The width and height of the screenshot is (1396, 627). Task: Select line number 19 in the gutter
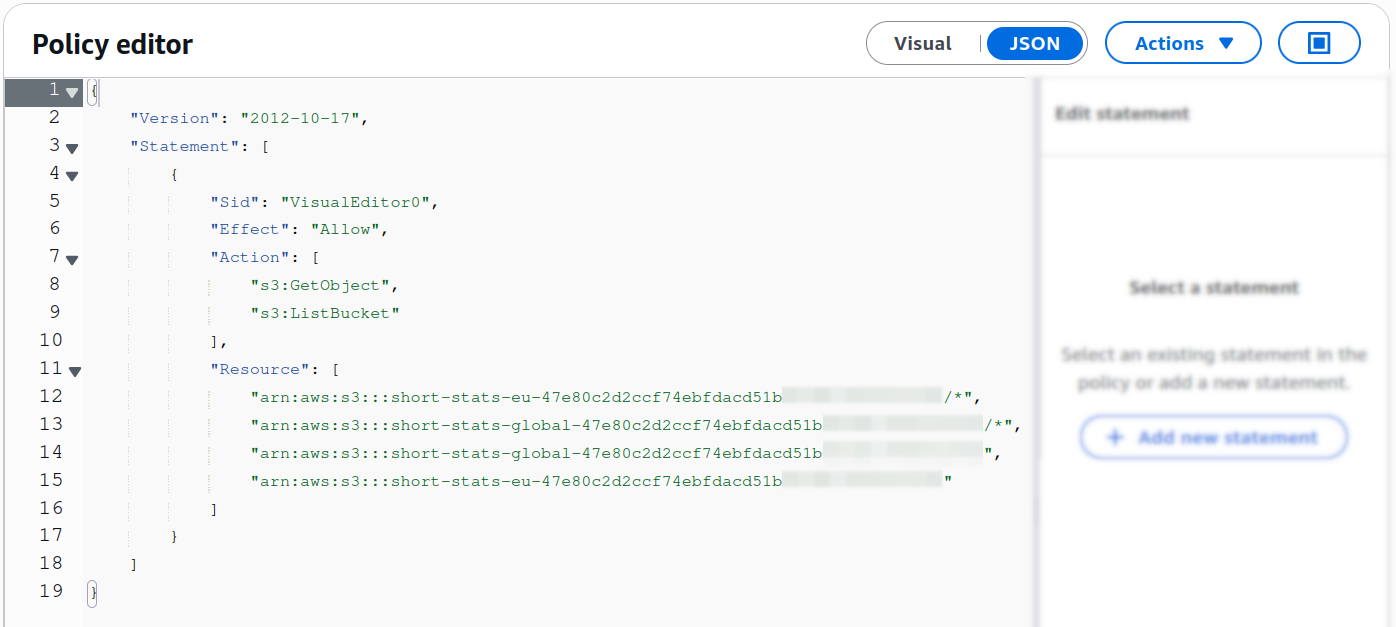[49, 590]
